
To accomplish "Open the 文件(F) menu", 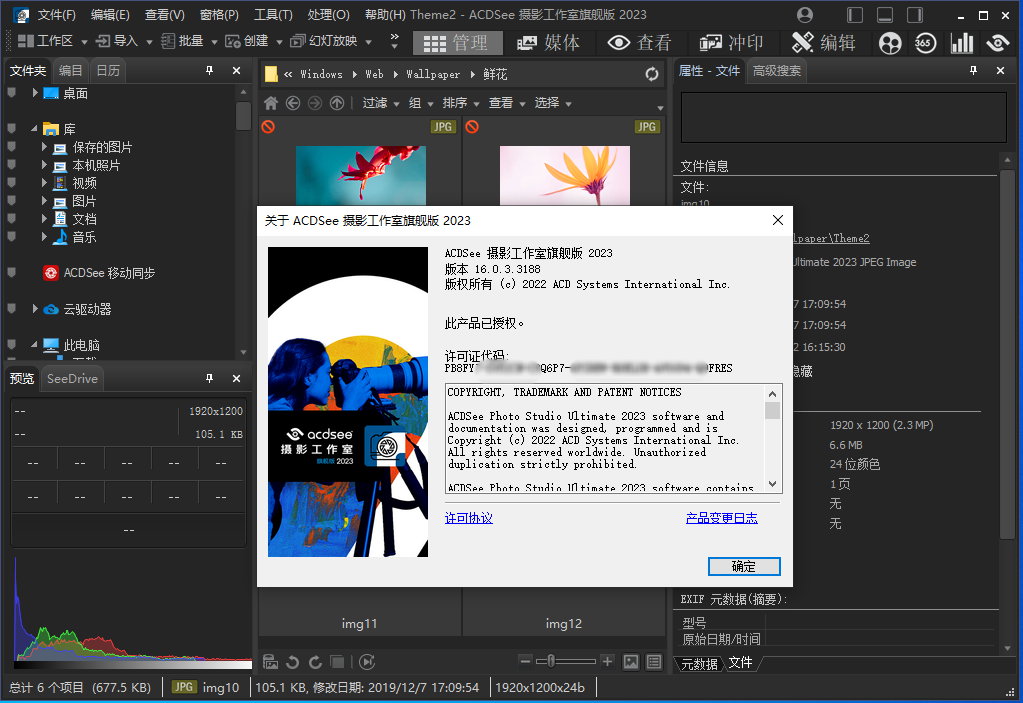I will click(57, 14).
